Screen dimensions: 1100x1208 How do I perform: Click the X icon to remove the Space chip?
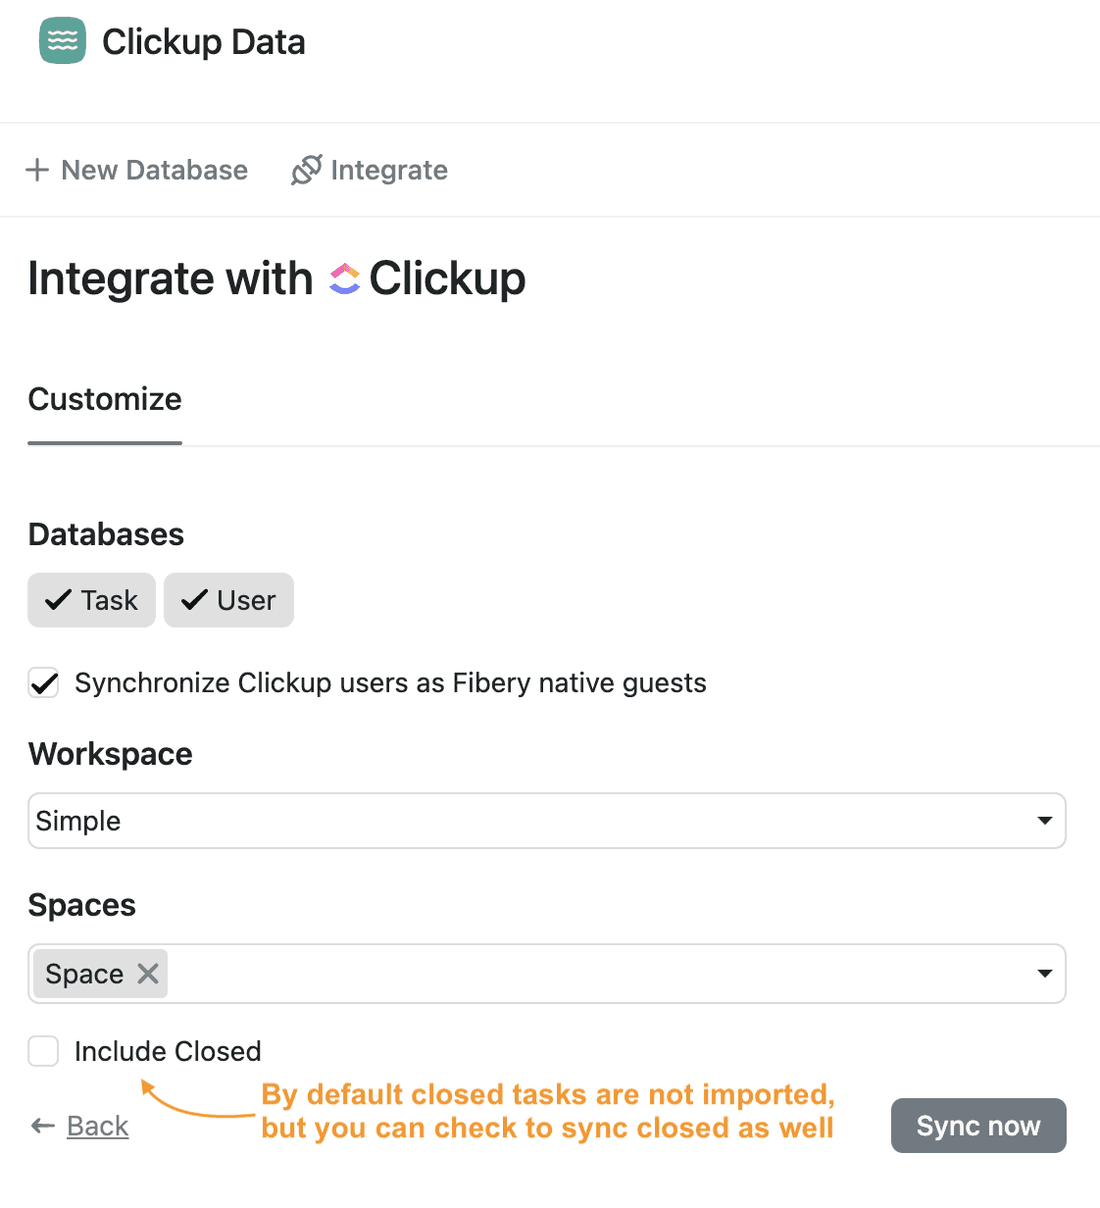[x=147, y=973]
